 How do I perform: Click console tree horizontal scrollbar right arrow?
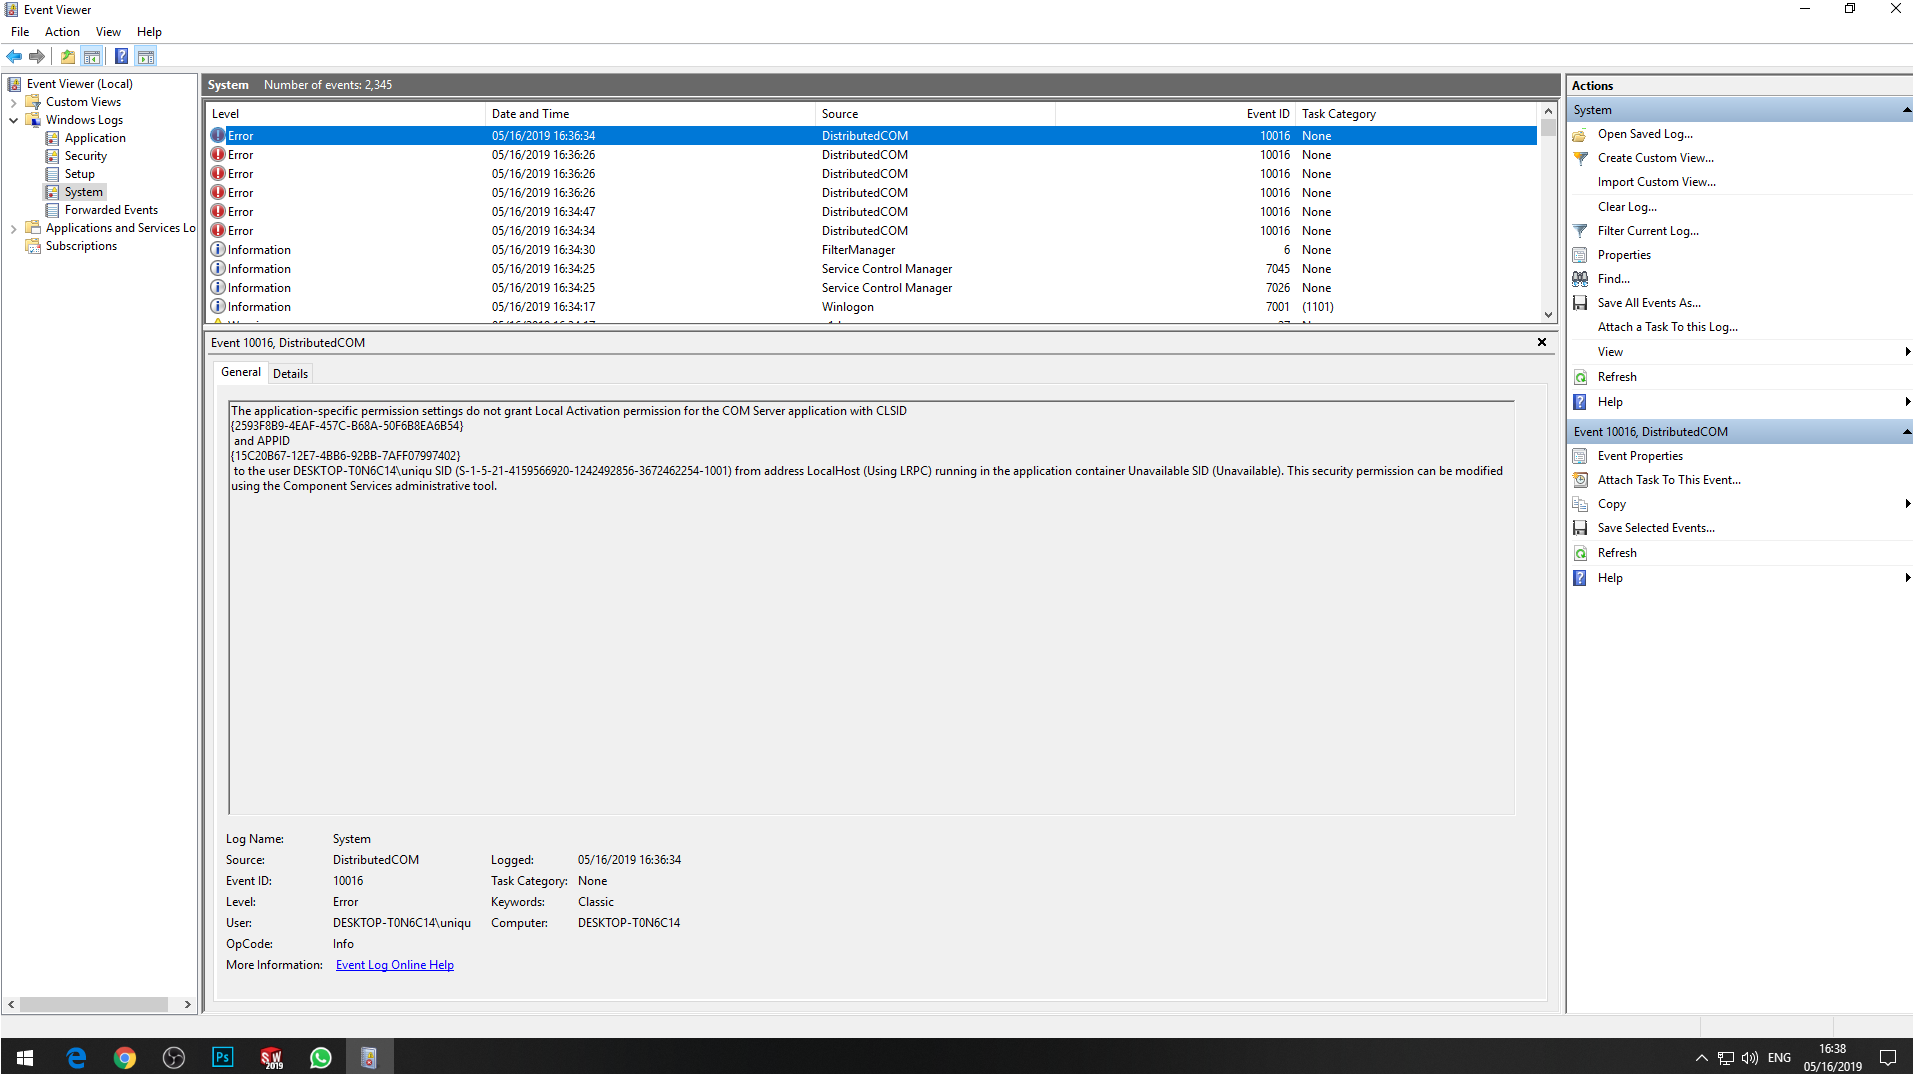coord(187,1004)
